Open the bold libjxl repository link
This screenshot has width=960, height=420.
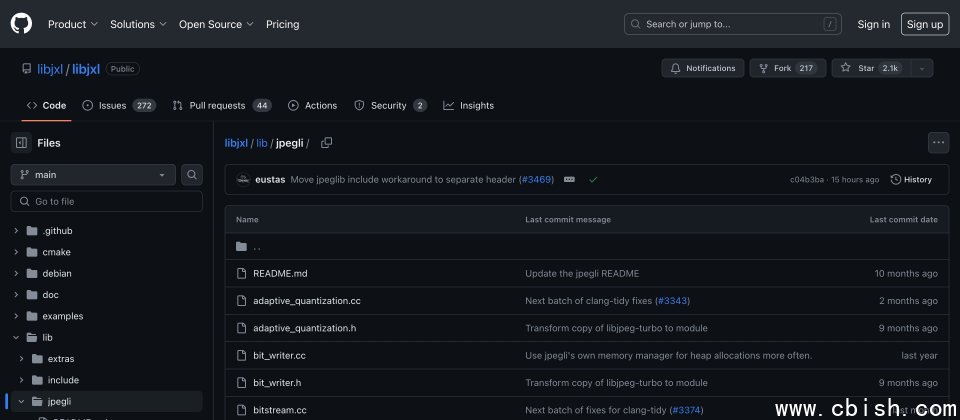pos(86,69)
